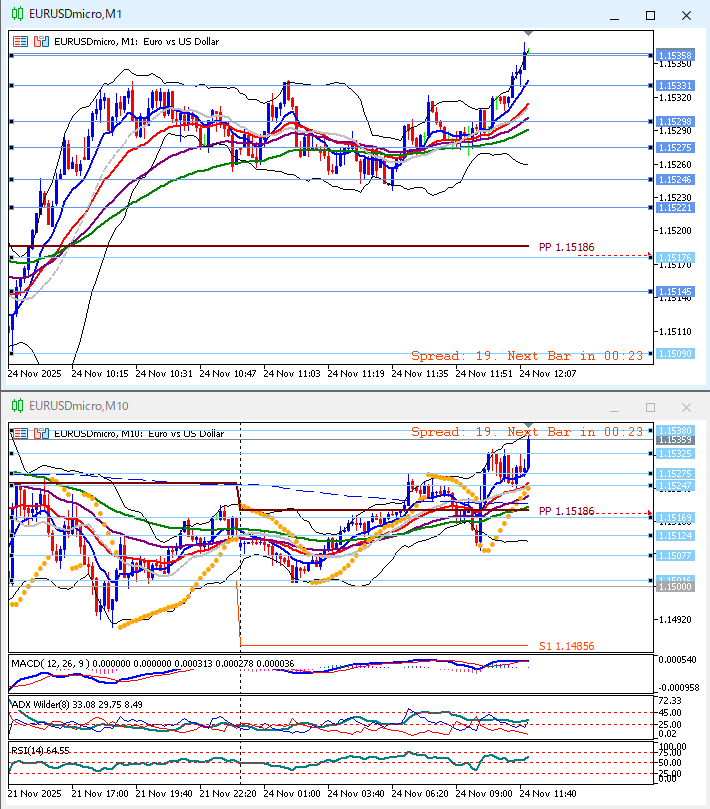Click the S1 1.14856 support level label

566,647
